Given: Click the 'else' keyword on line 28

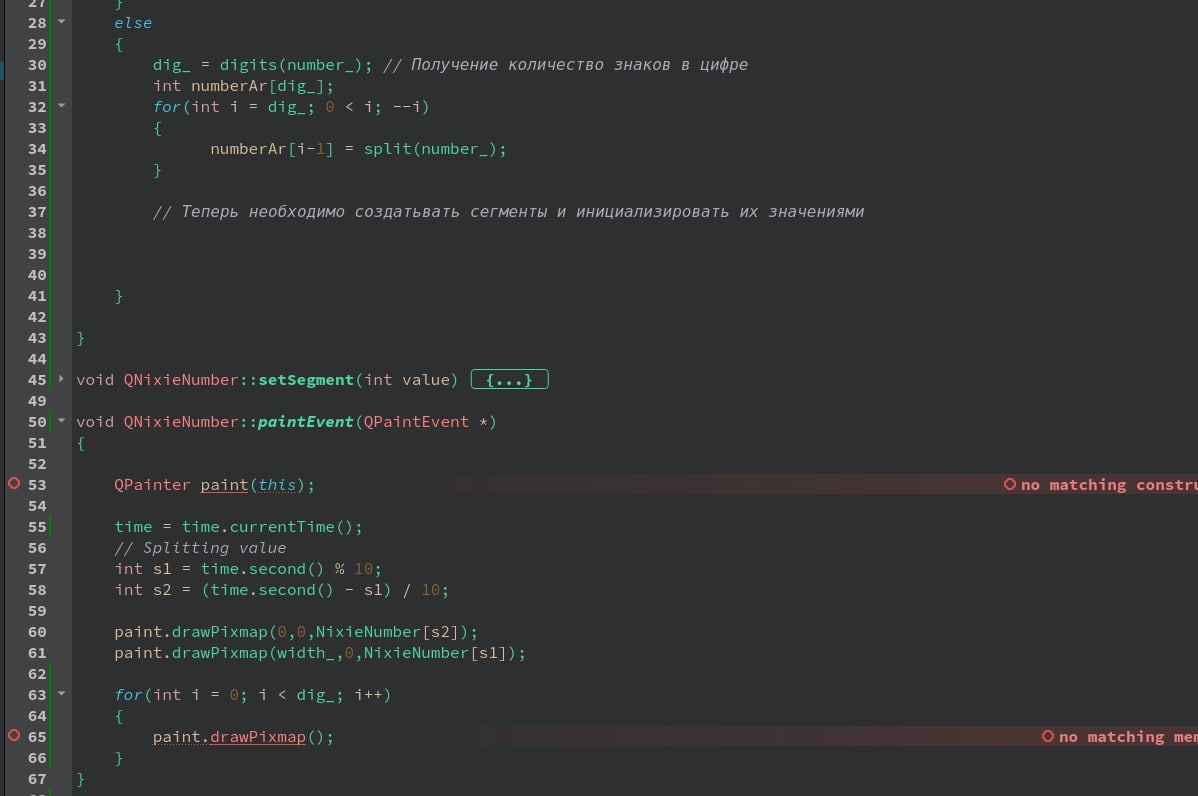Looking at the screenshot, I should click(x=133, y=23).
